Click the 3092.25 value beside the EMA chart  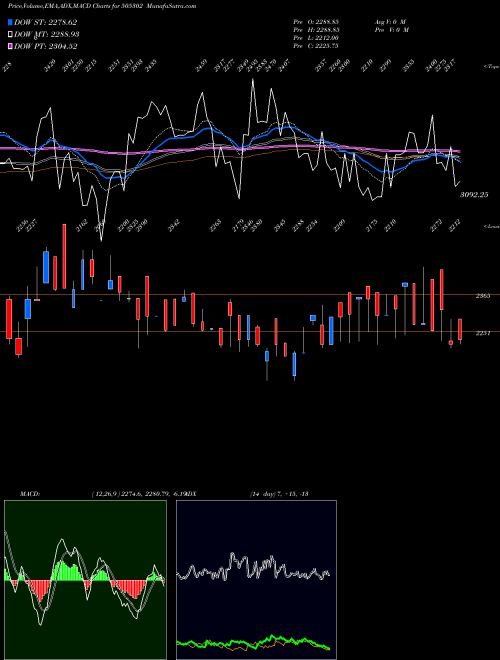coord(474,195)
